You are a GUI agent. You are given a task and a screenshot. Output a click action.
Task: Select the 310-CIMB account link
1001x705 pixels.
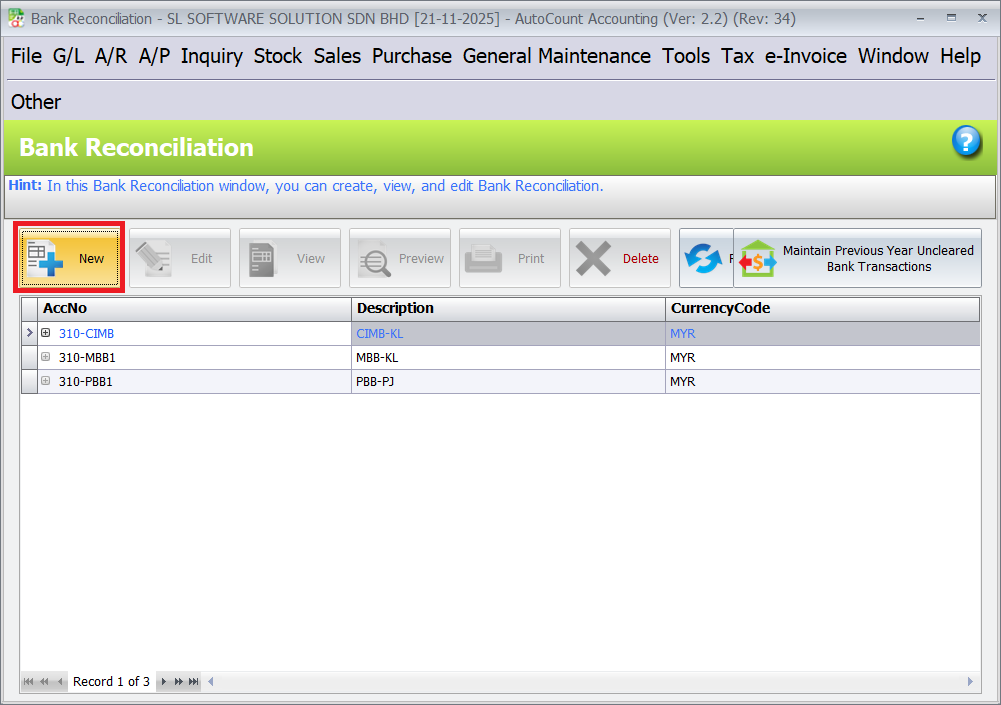[x=86, y=333]
